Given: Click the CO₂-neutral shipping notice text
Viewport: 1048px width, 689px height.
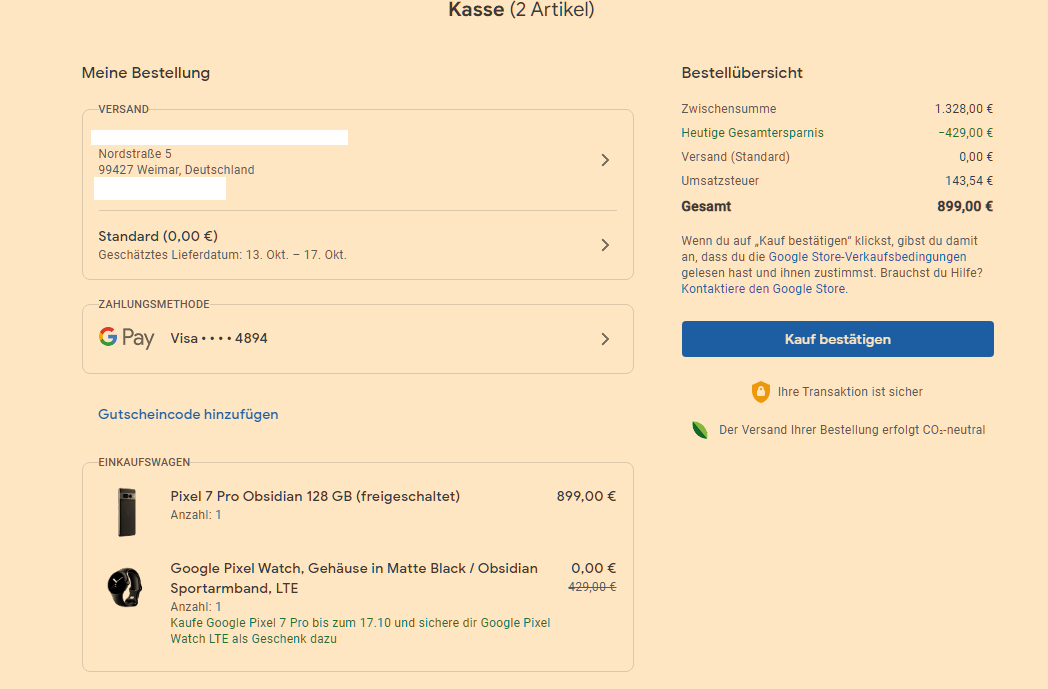Looking at the screenshot, I should coord(852,430).
